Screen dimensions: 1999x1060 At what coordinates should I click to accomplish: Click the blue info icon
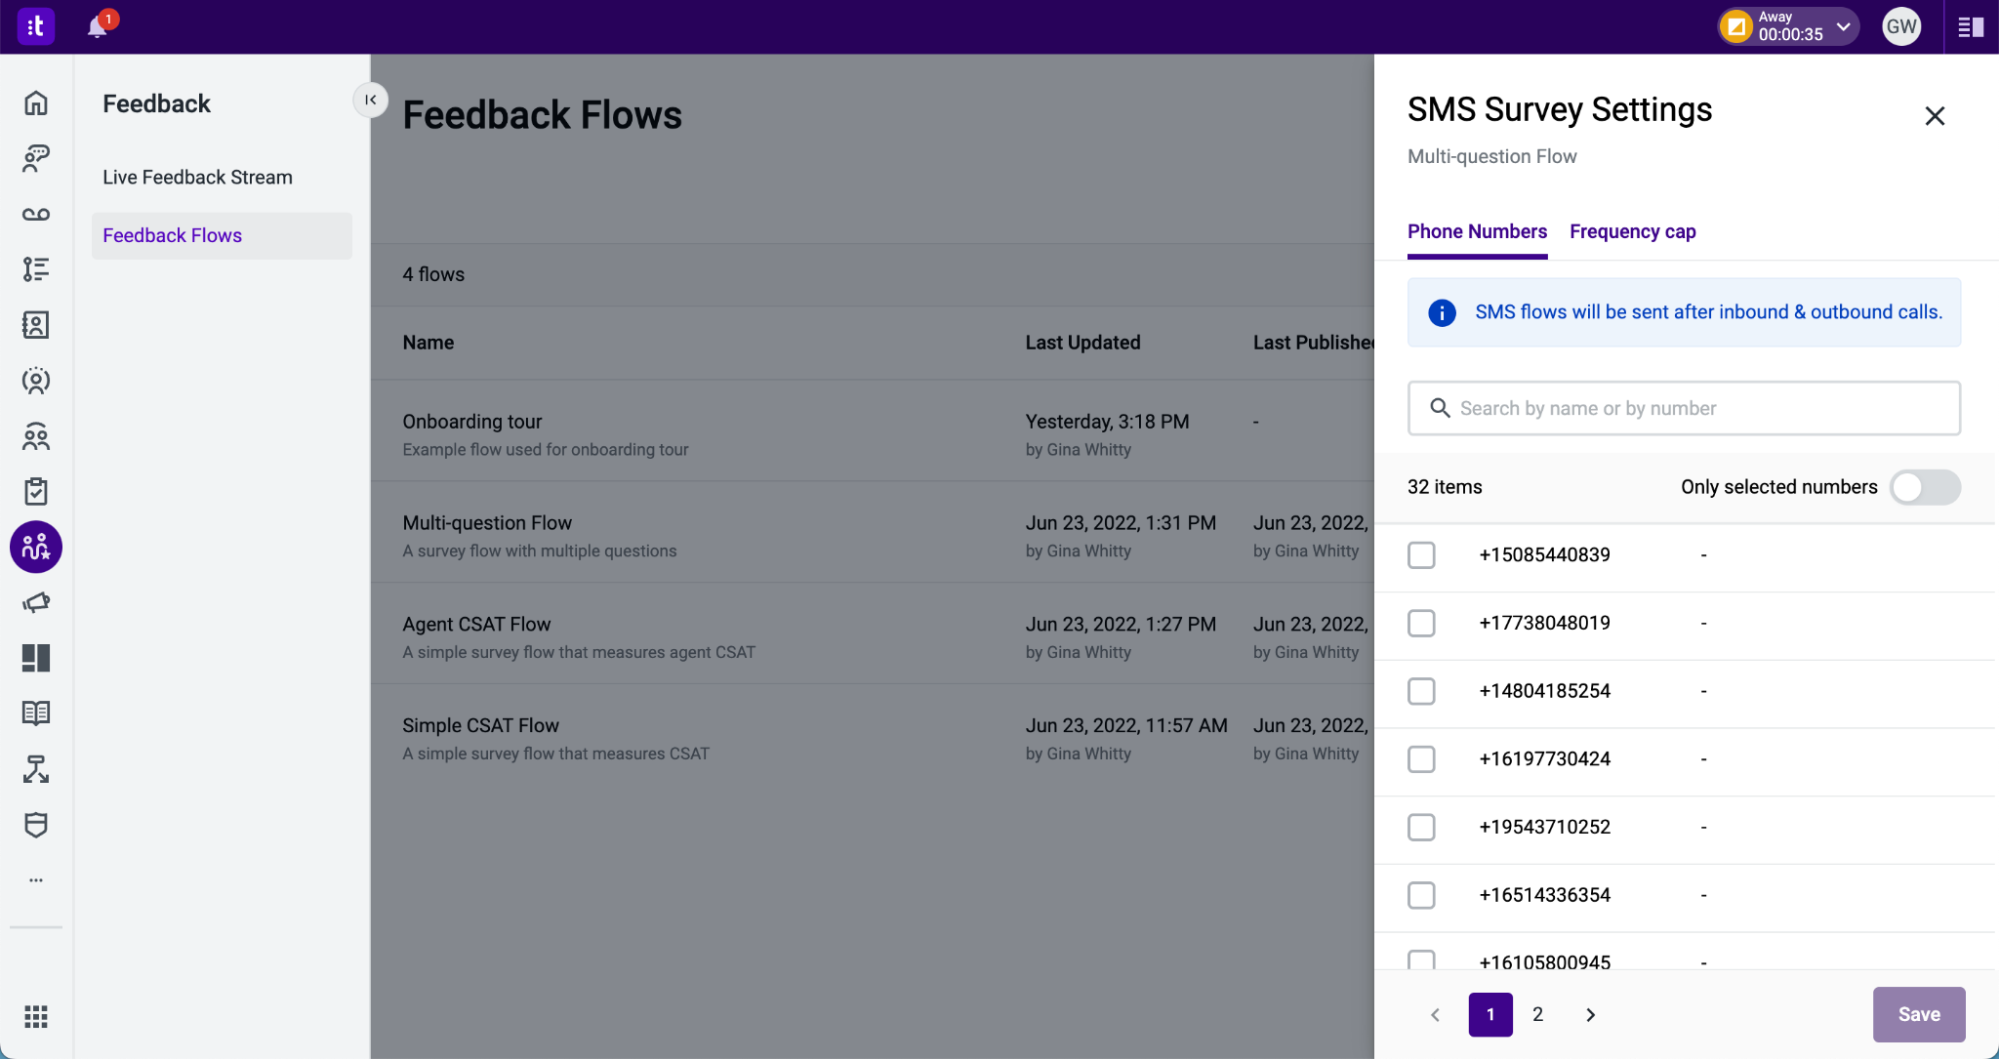[1441, 313]
